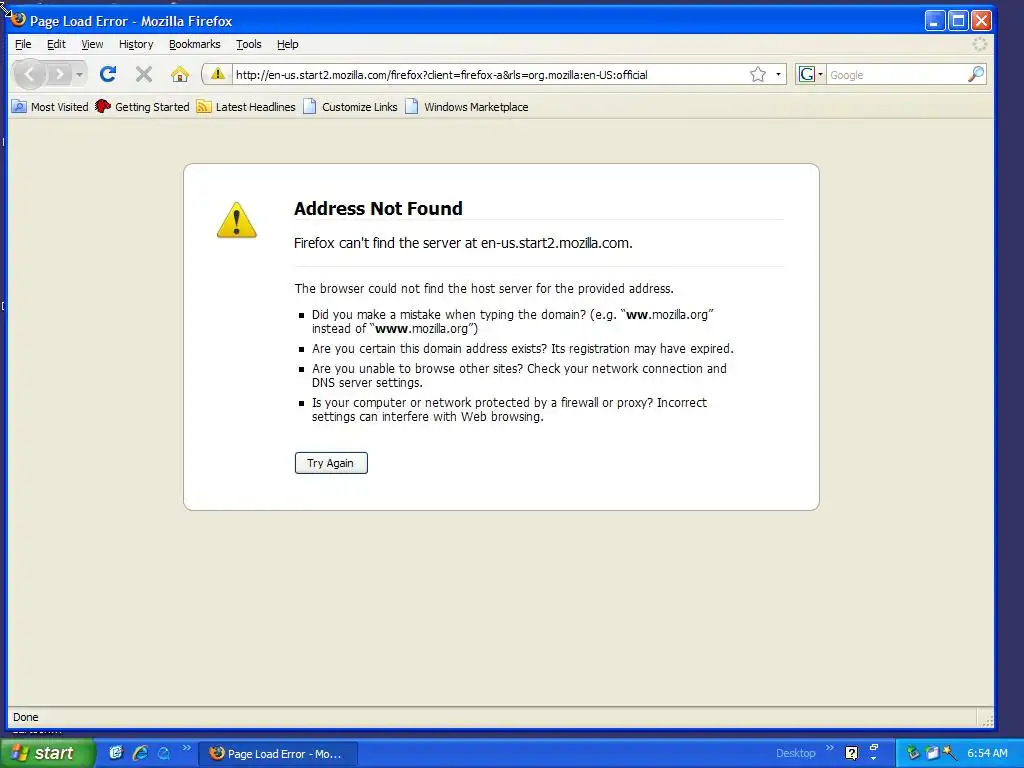Click the help question mark taskbar icon
Screen dimensions: 1024x768
click(851, 754)
